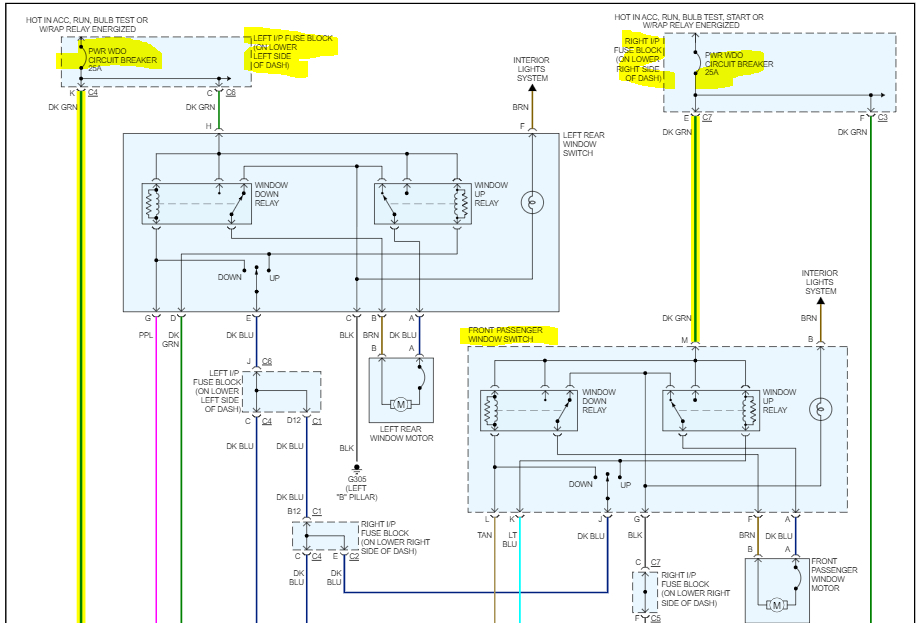Screen dimensions: 923x623
Task: Click the underlined C2 label at pin E
Action: 354,556
